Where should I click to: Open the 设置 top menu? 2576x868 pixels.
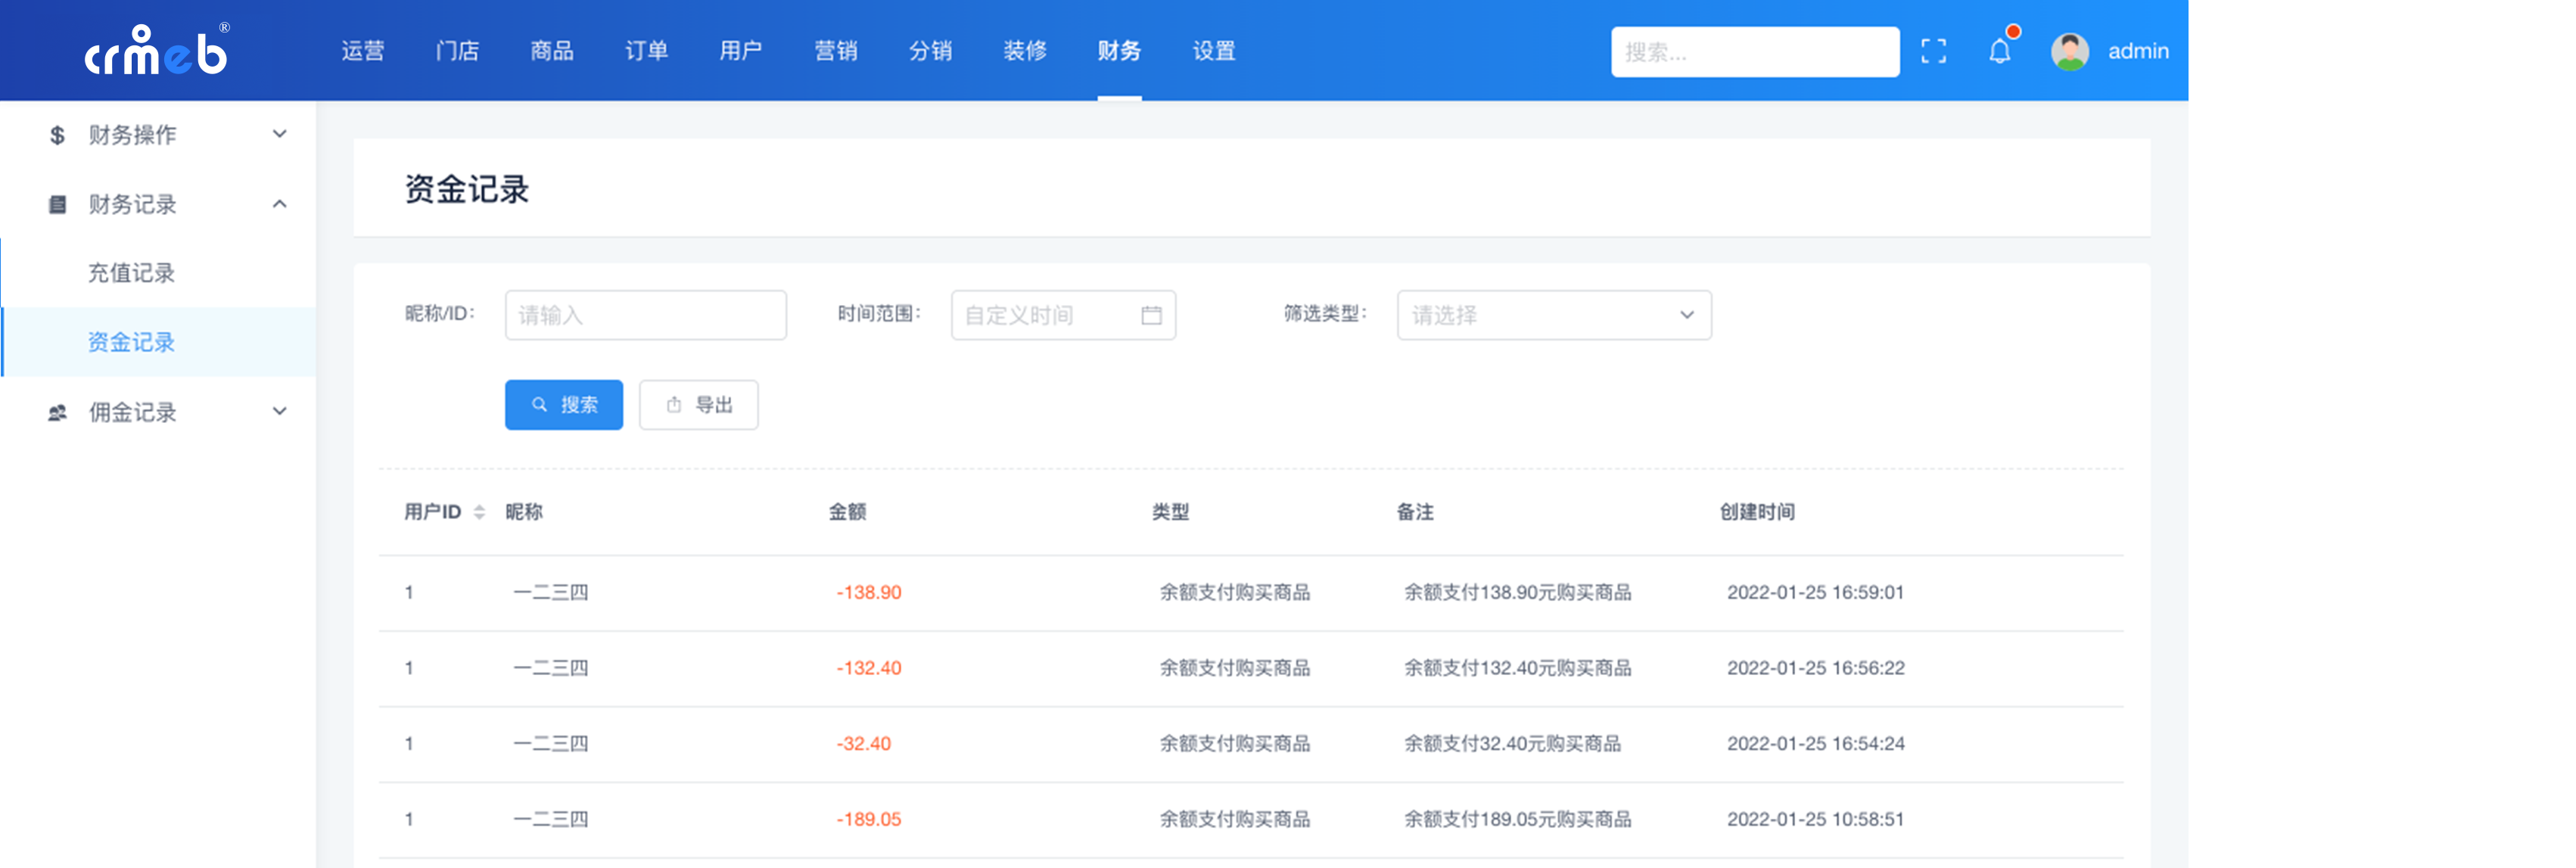click(1214, 51)
